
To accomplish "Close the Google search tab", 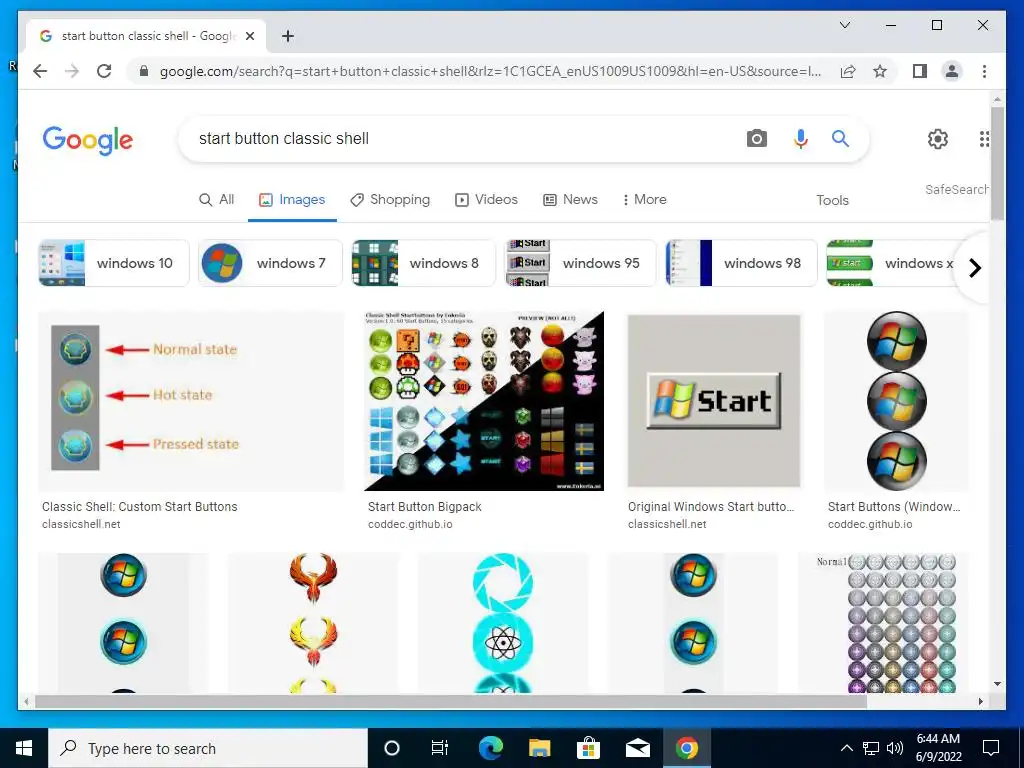I will [249, 36].
